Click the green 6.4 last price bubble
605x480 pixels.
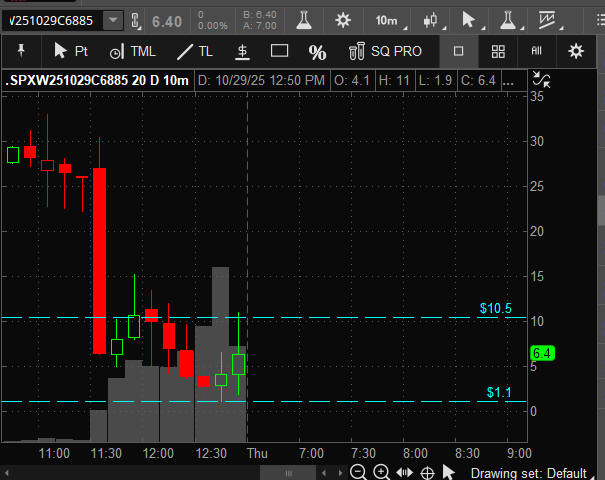(x=542, y=353)
